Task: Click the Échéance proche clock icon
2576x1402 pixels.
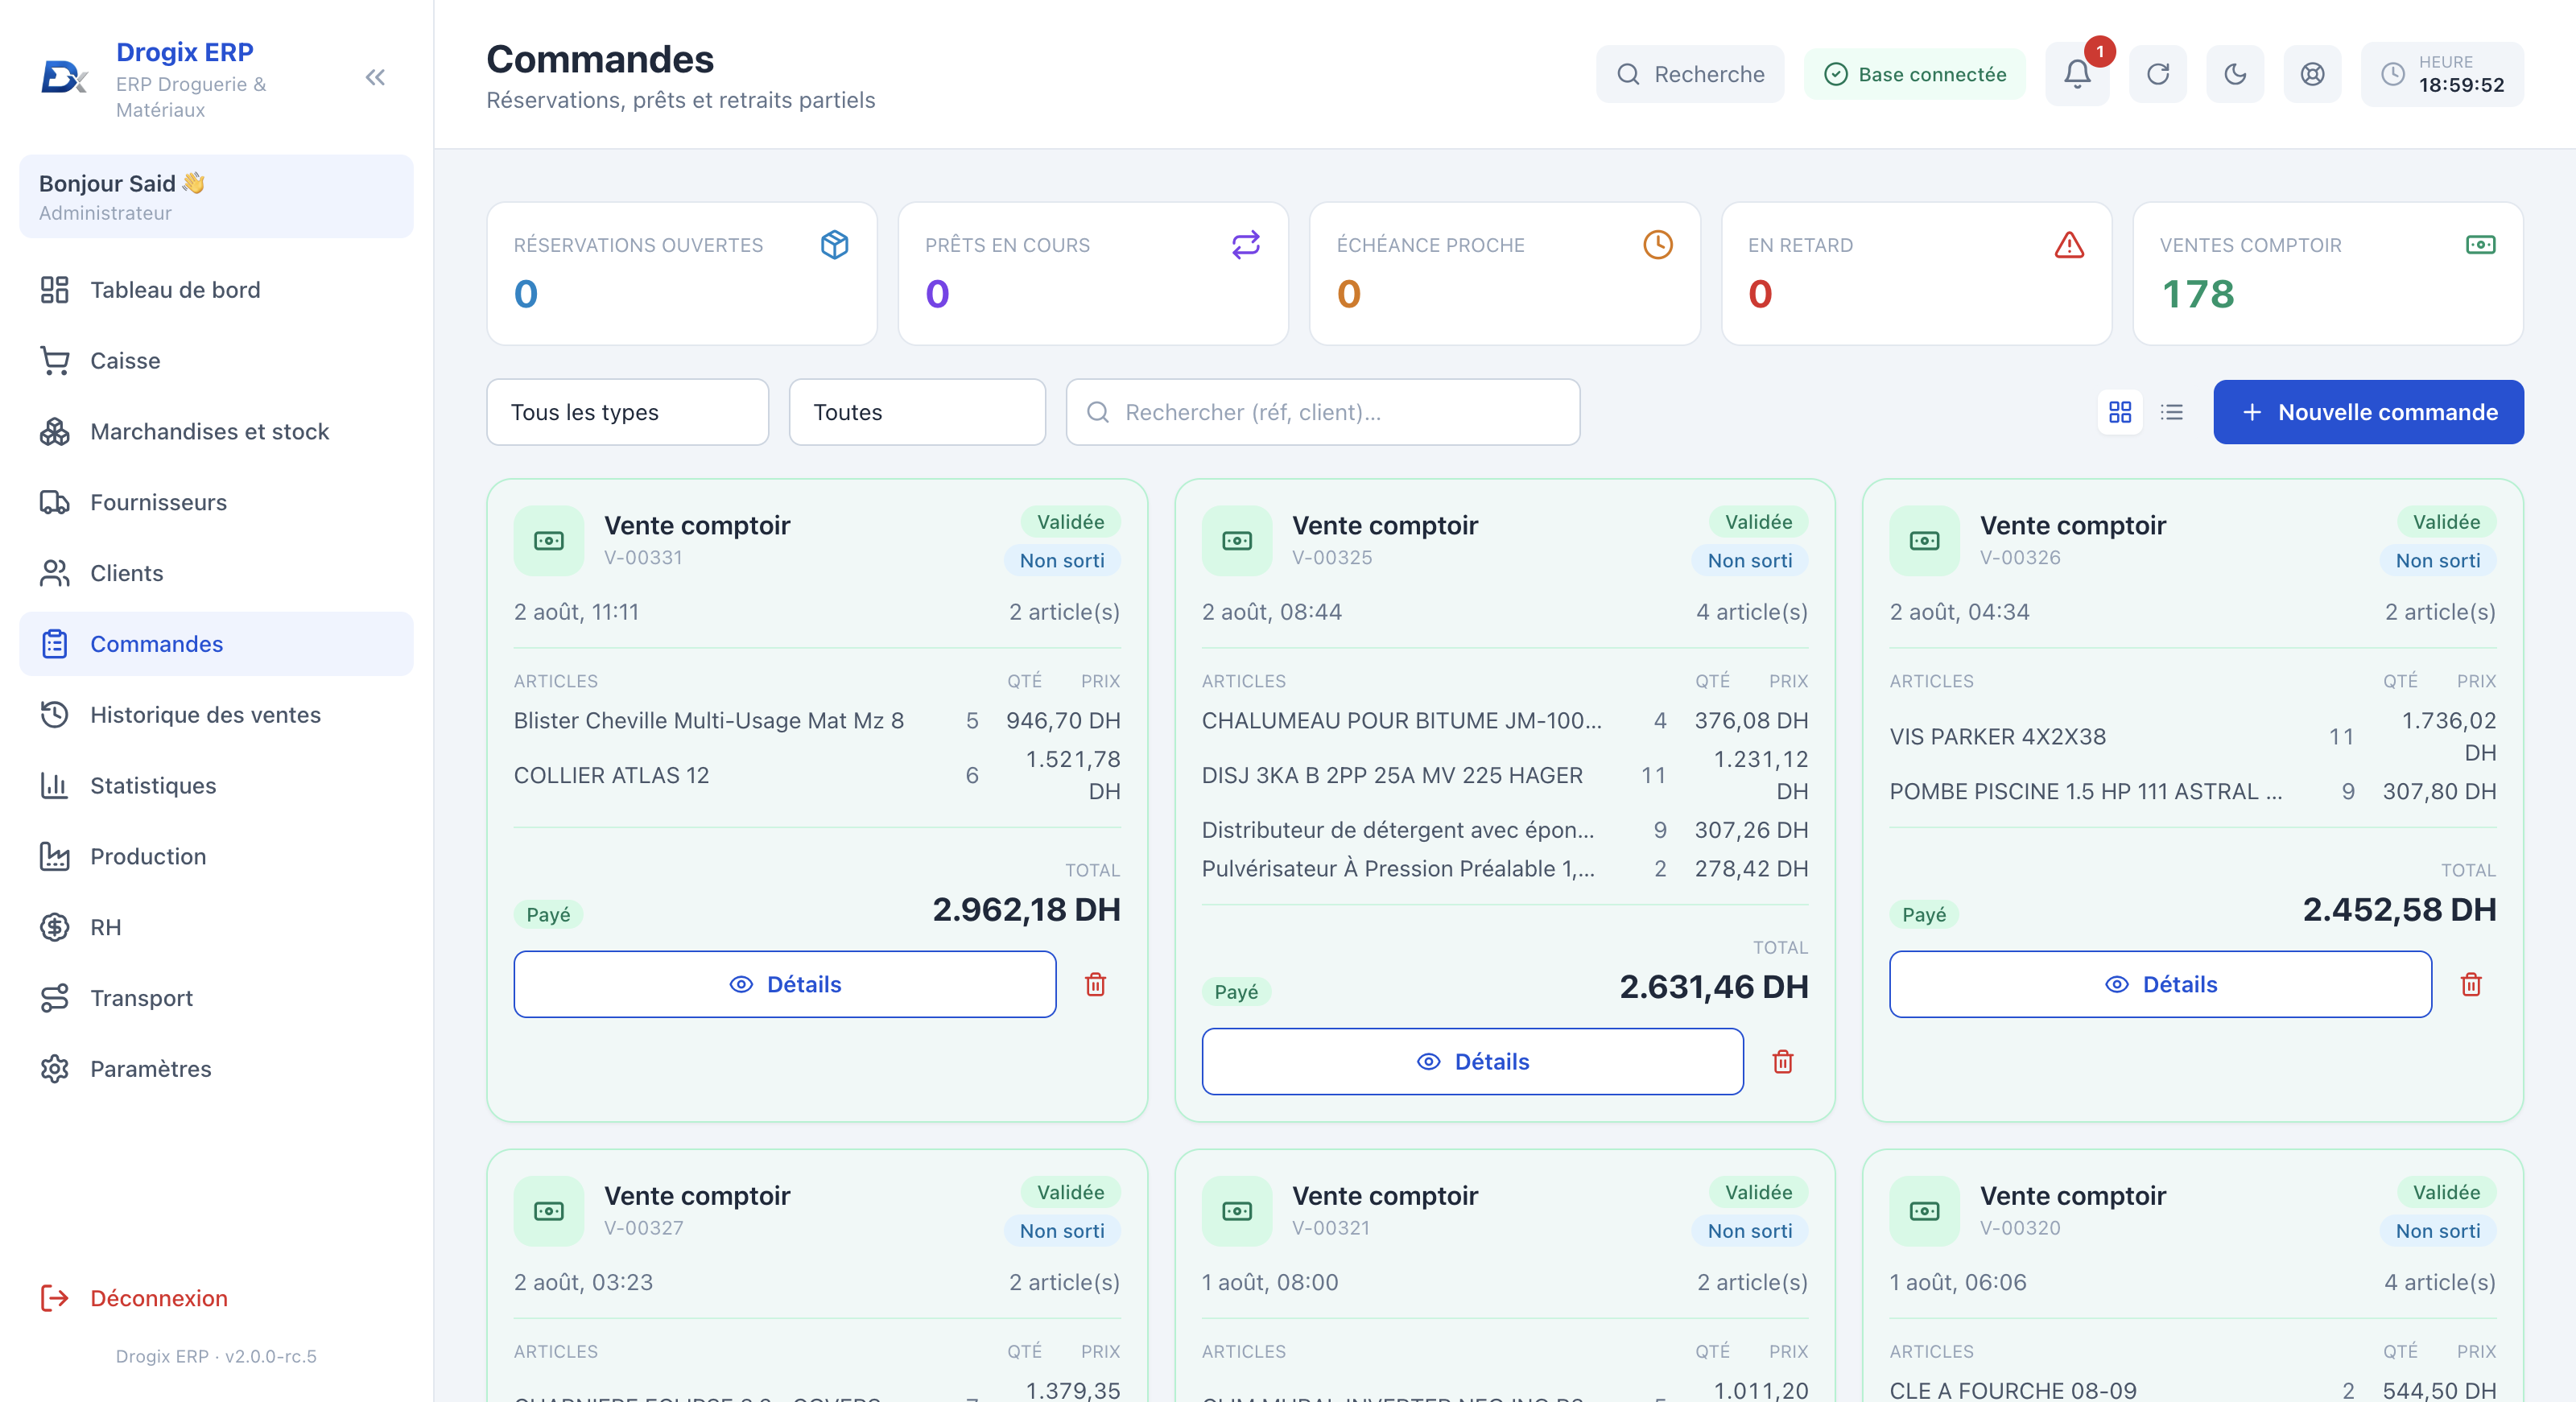Action: [1657, 245]
